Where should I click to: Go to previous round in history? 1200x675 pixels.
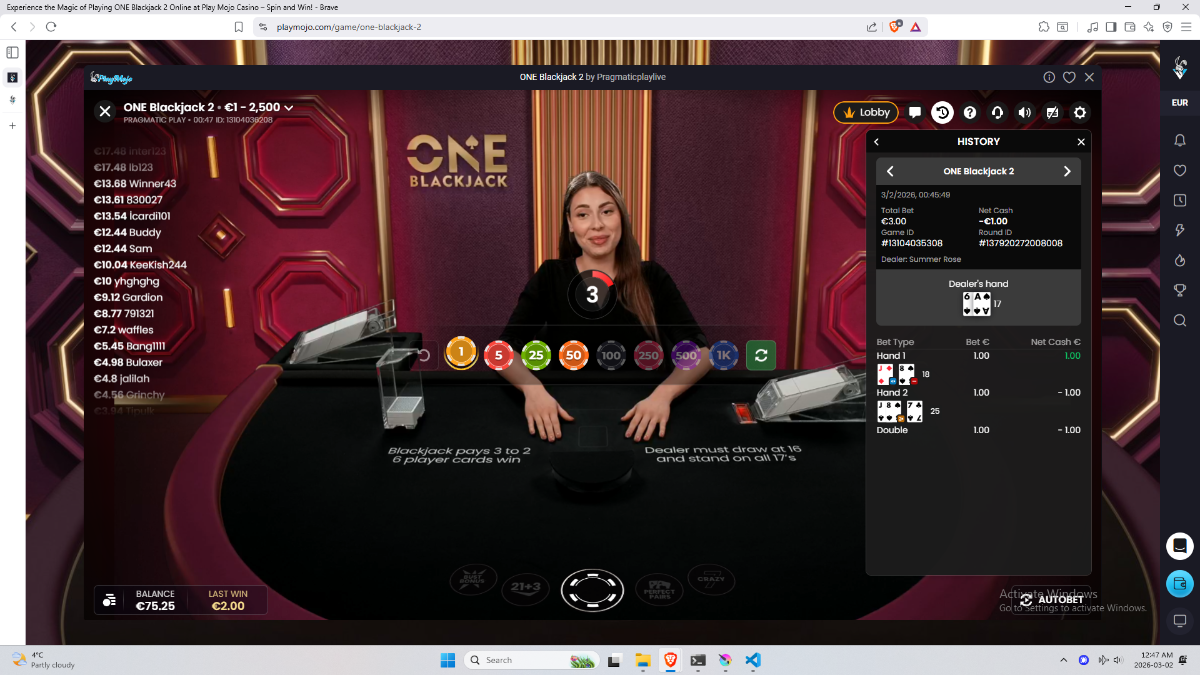[x=890, y=171]
